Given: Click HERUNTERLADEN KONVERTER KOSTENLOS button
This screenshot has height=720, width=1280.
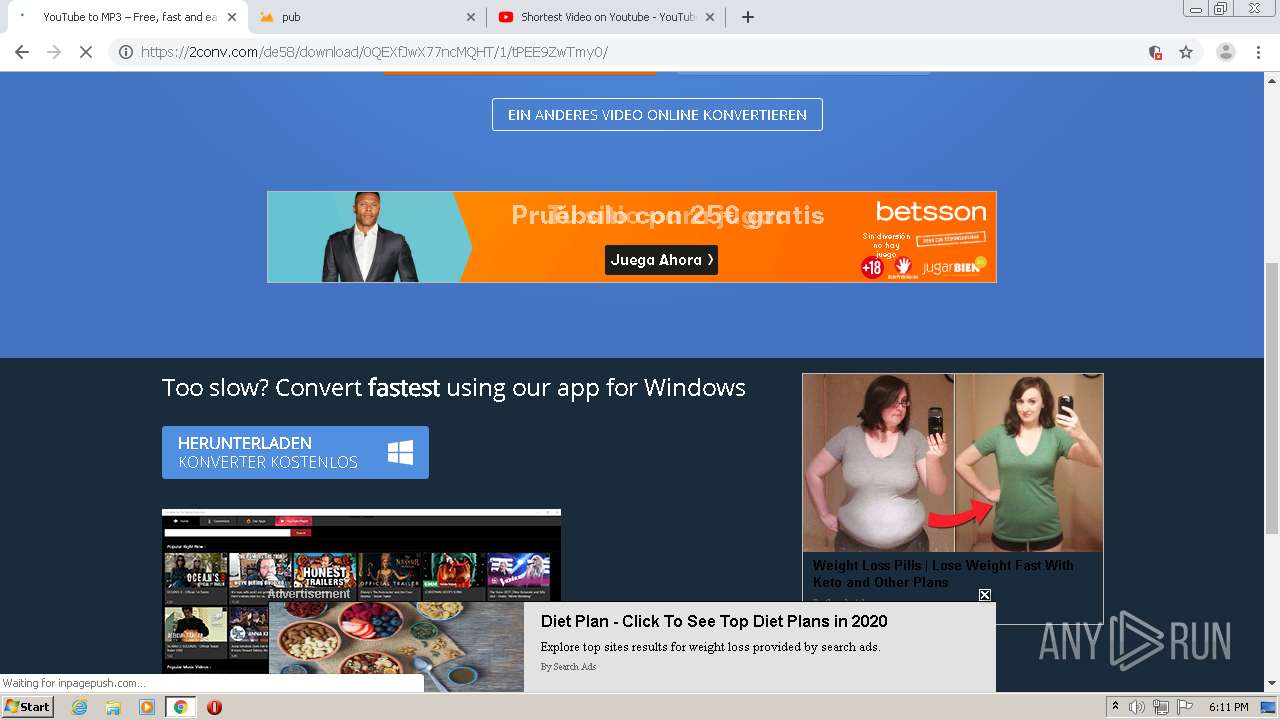Looking at the screenshot, I should pyautogui.click(x=295, y=452).
